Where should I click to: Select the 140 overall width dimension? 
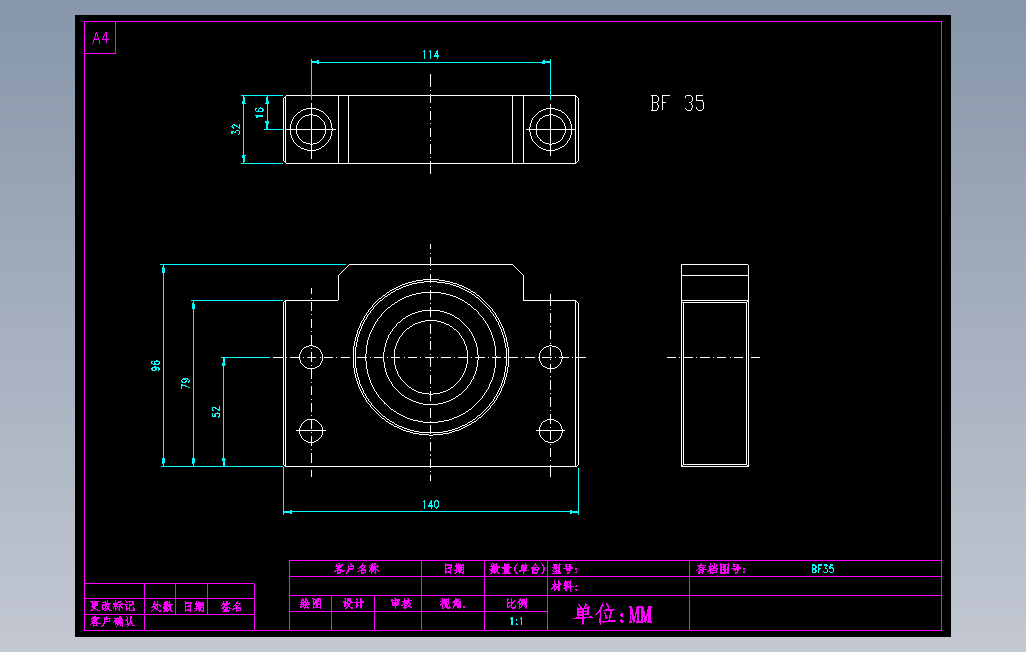coord(431,504)
